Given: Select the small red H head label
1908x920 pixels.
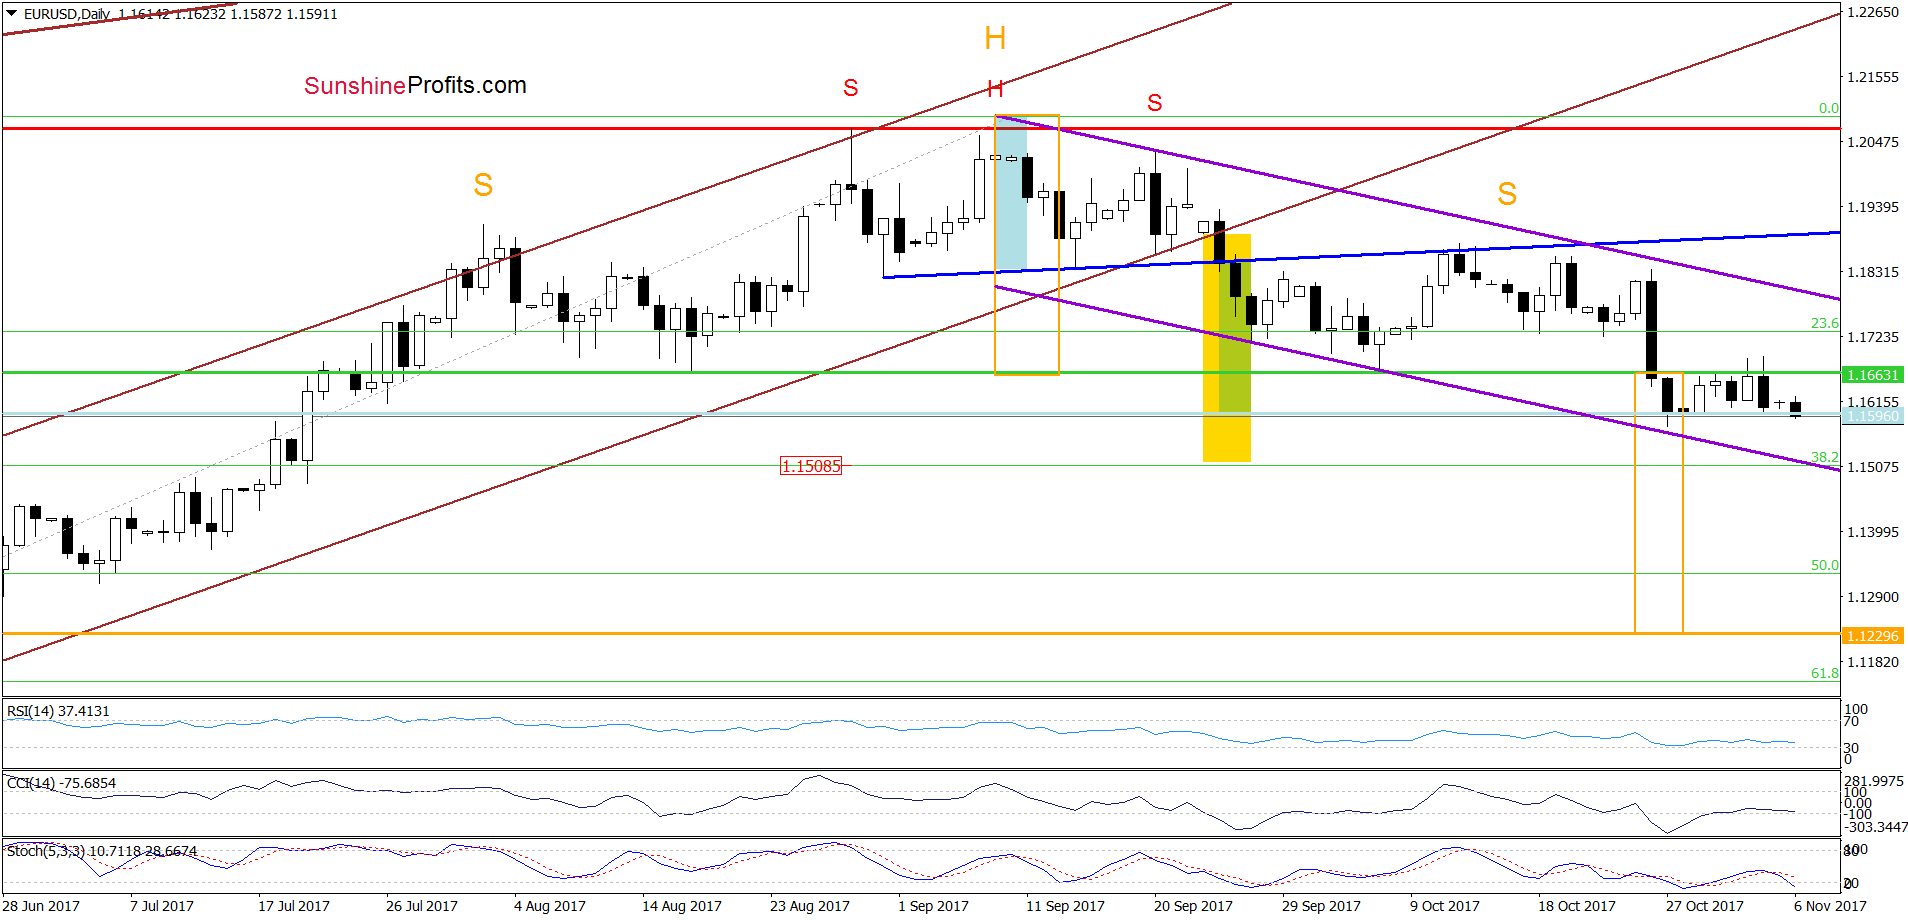Looking at the screenshot, I should [995, 89].
